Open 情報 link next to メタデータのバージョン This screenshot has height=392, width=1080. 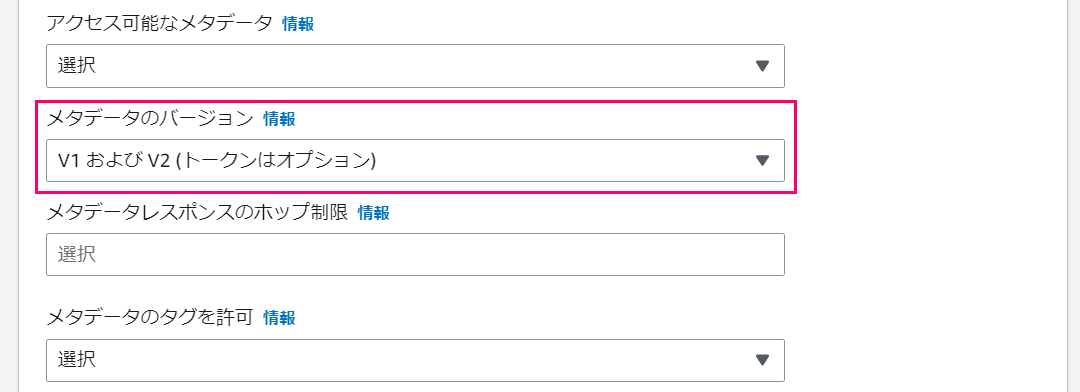pyautogui.click(x=279, y=119)
